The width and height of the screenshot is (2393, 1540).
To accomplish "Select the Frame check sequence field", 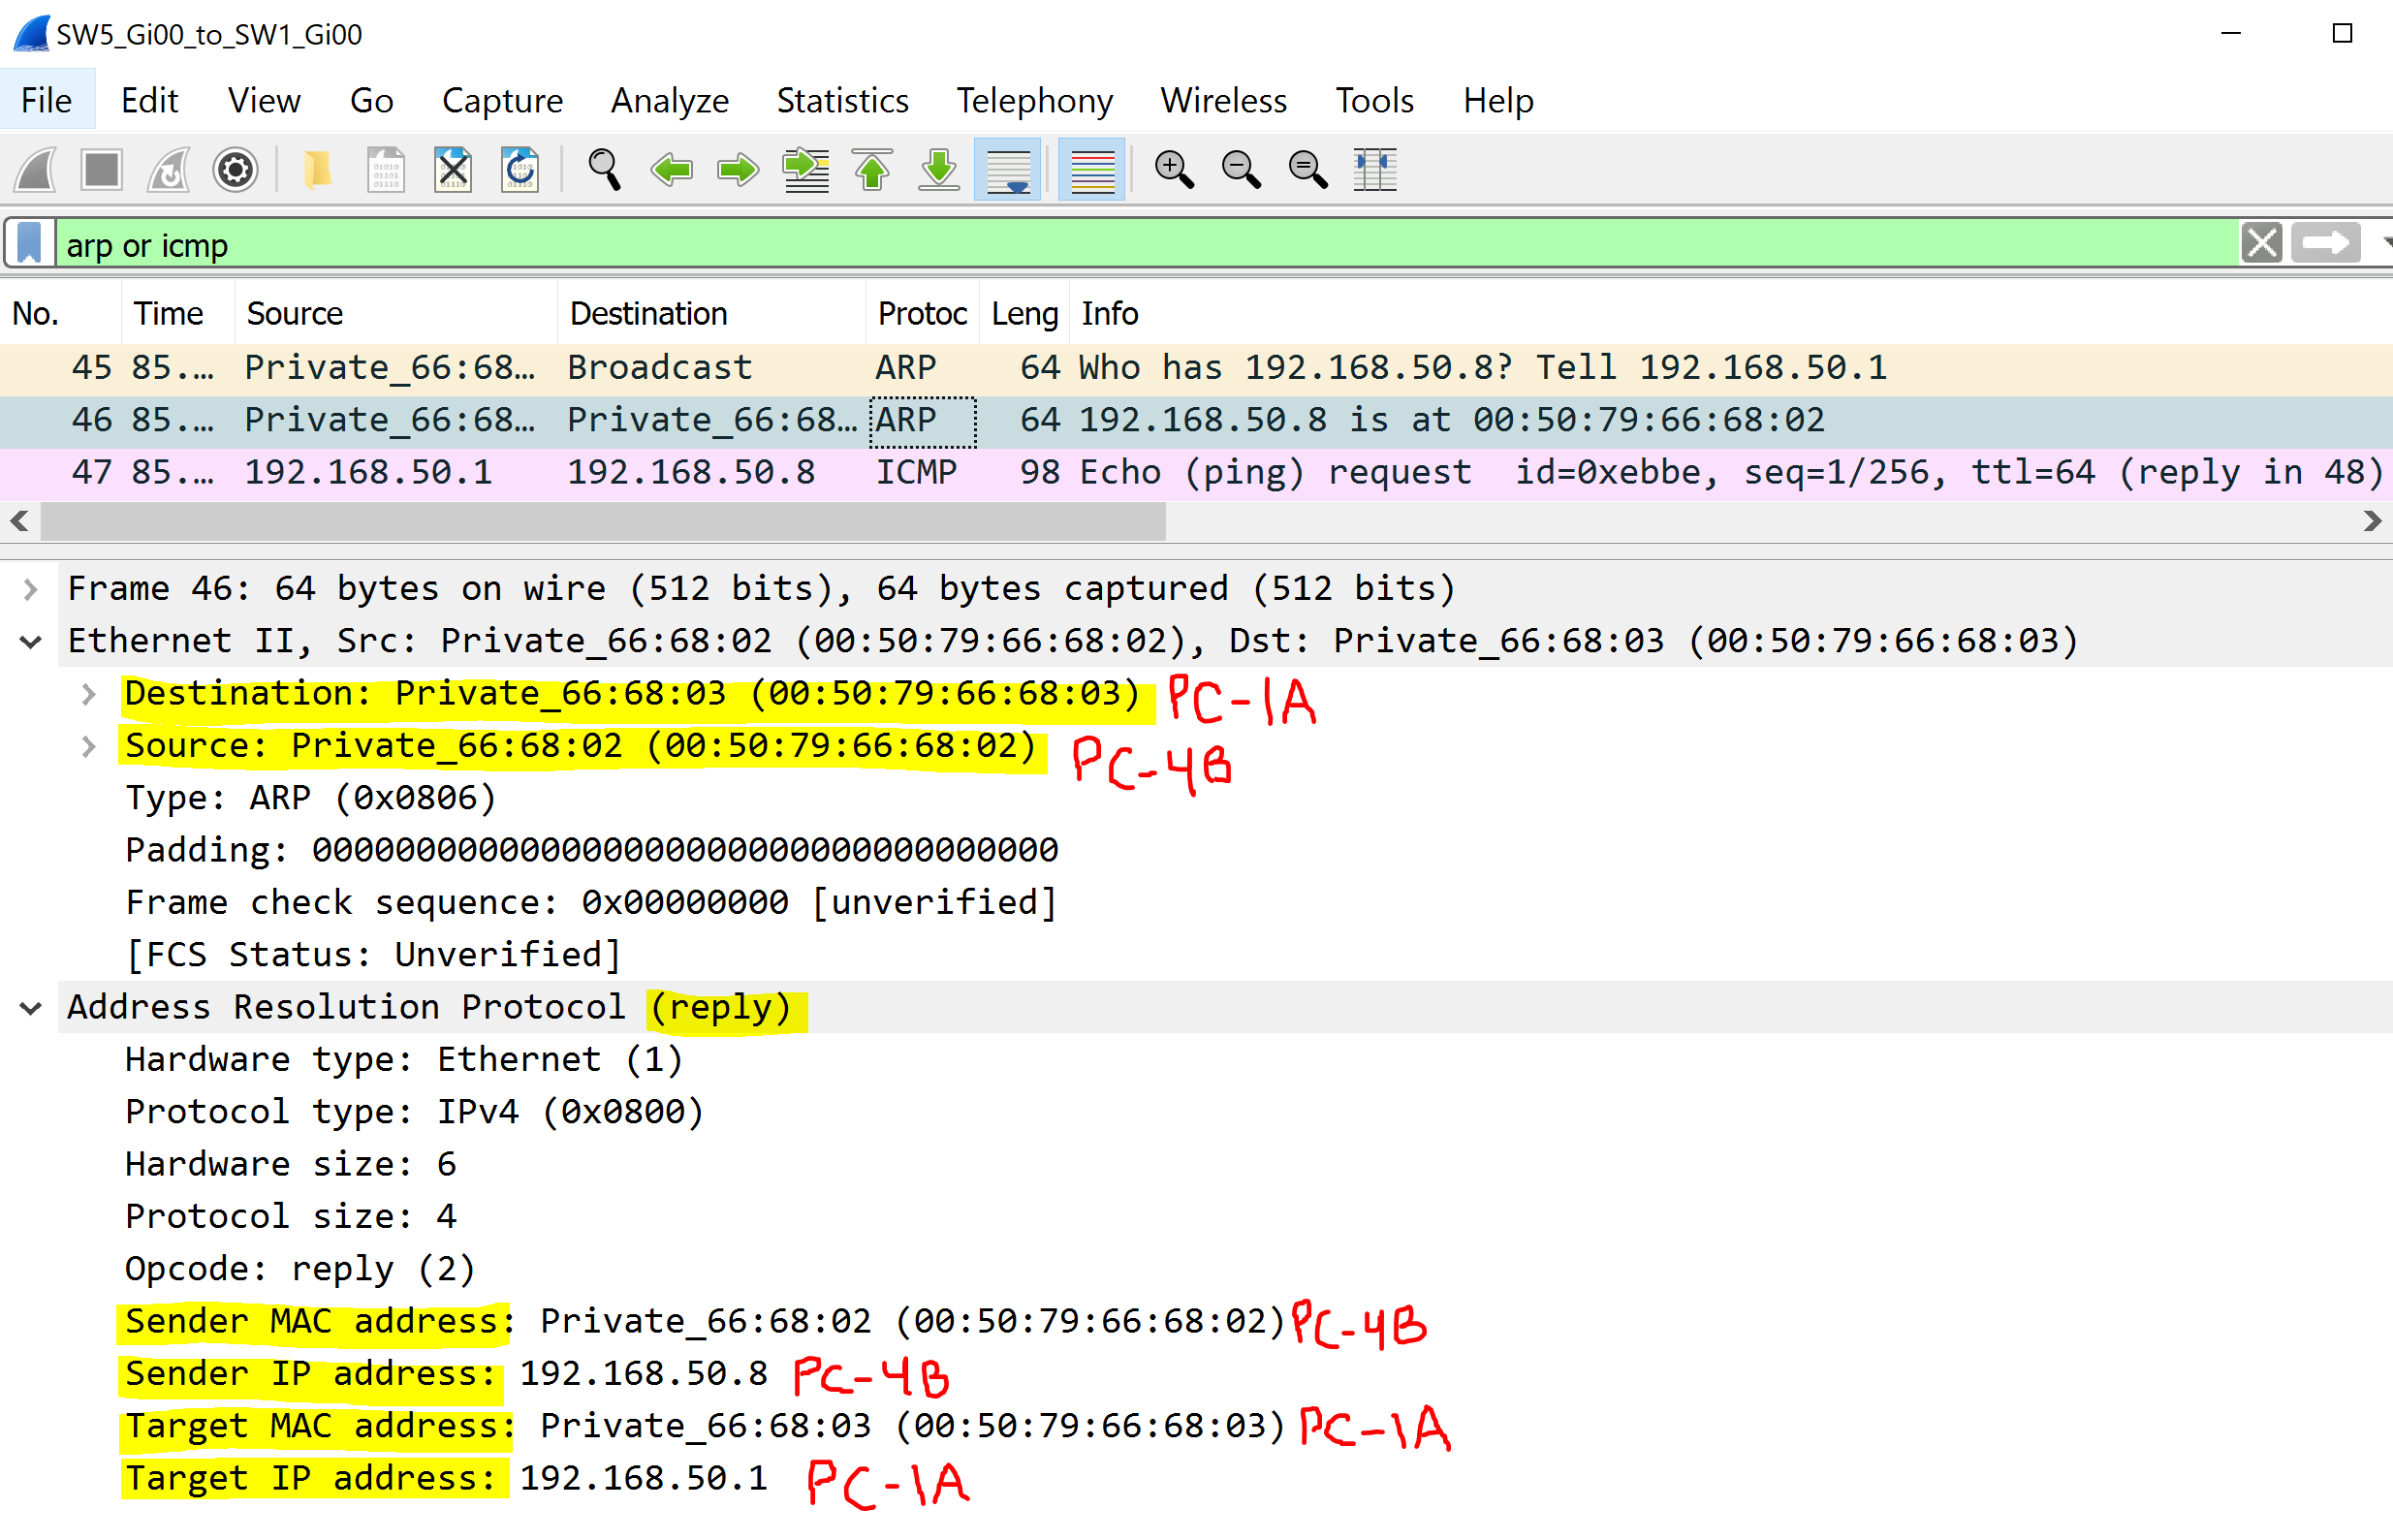I will click(591, 903).
